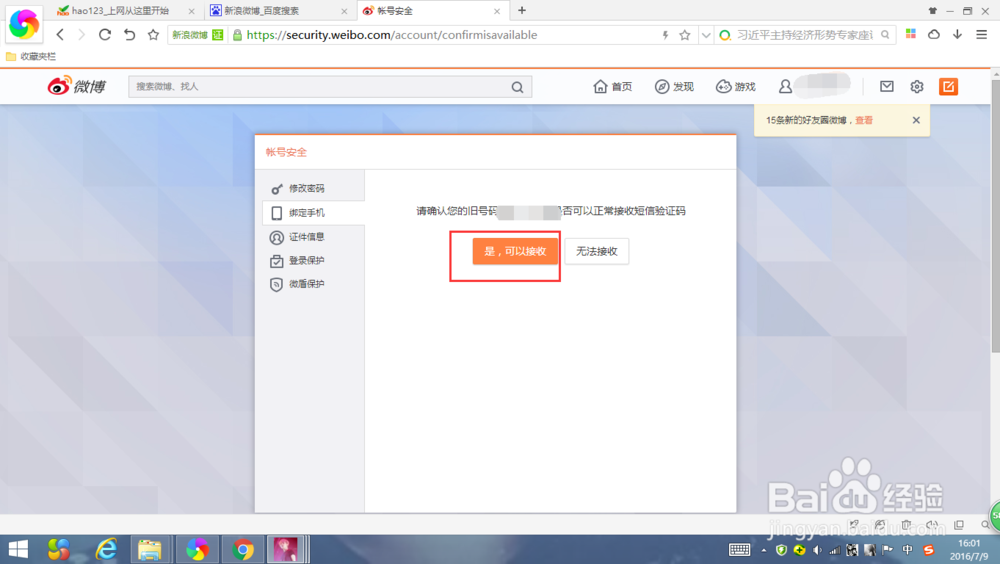The width and height of the screenshot is (1000, 564).
Task: Open the downloads arrow icon
Action: pyautogui.click(x=957, y=34)
